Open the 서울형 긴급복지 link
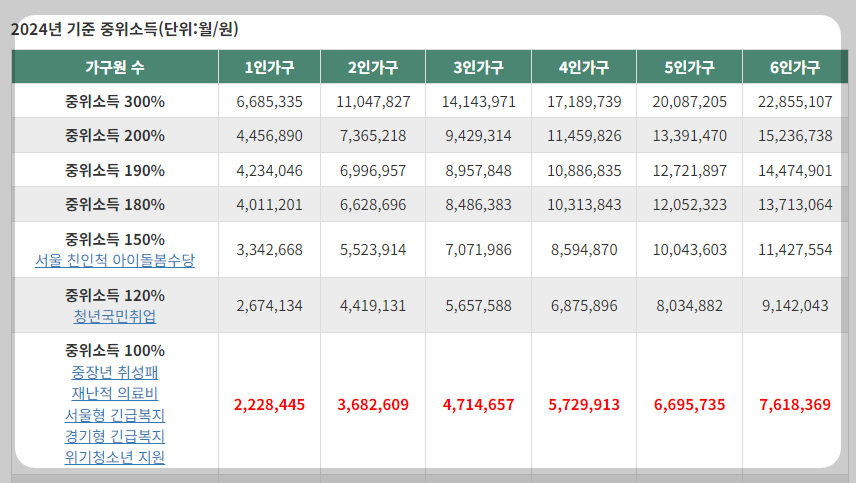Screen dimensions: 856x483 (115, 415)
